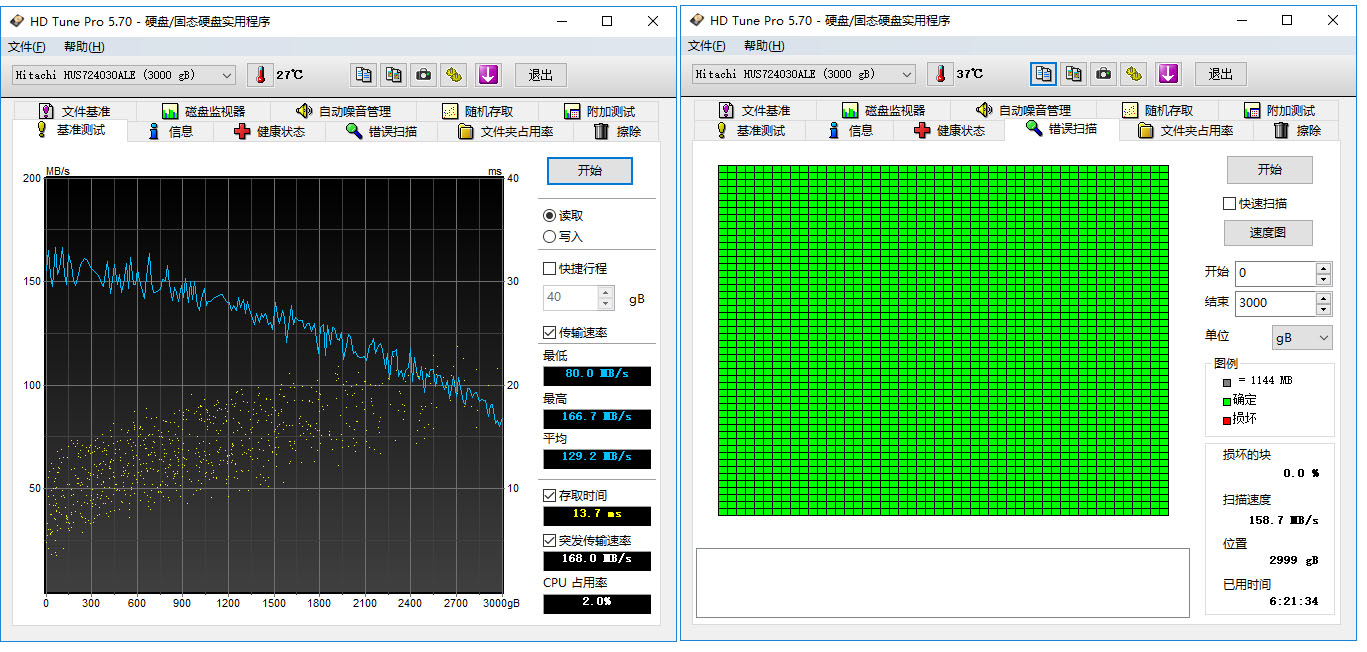The image size is (1367, 652).
Task: Click the thermometer icon showing 27℃
Action: click(x=260, y=75)
